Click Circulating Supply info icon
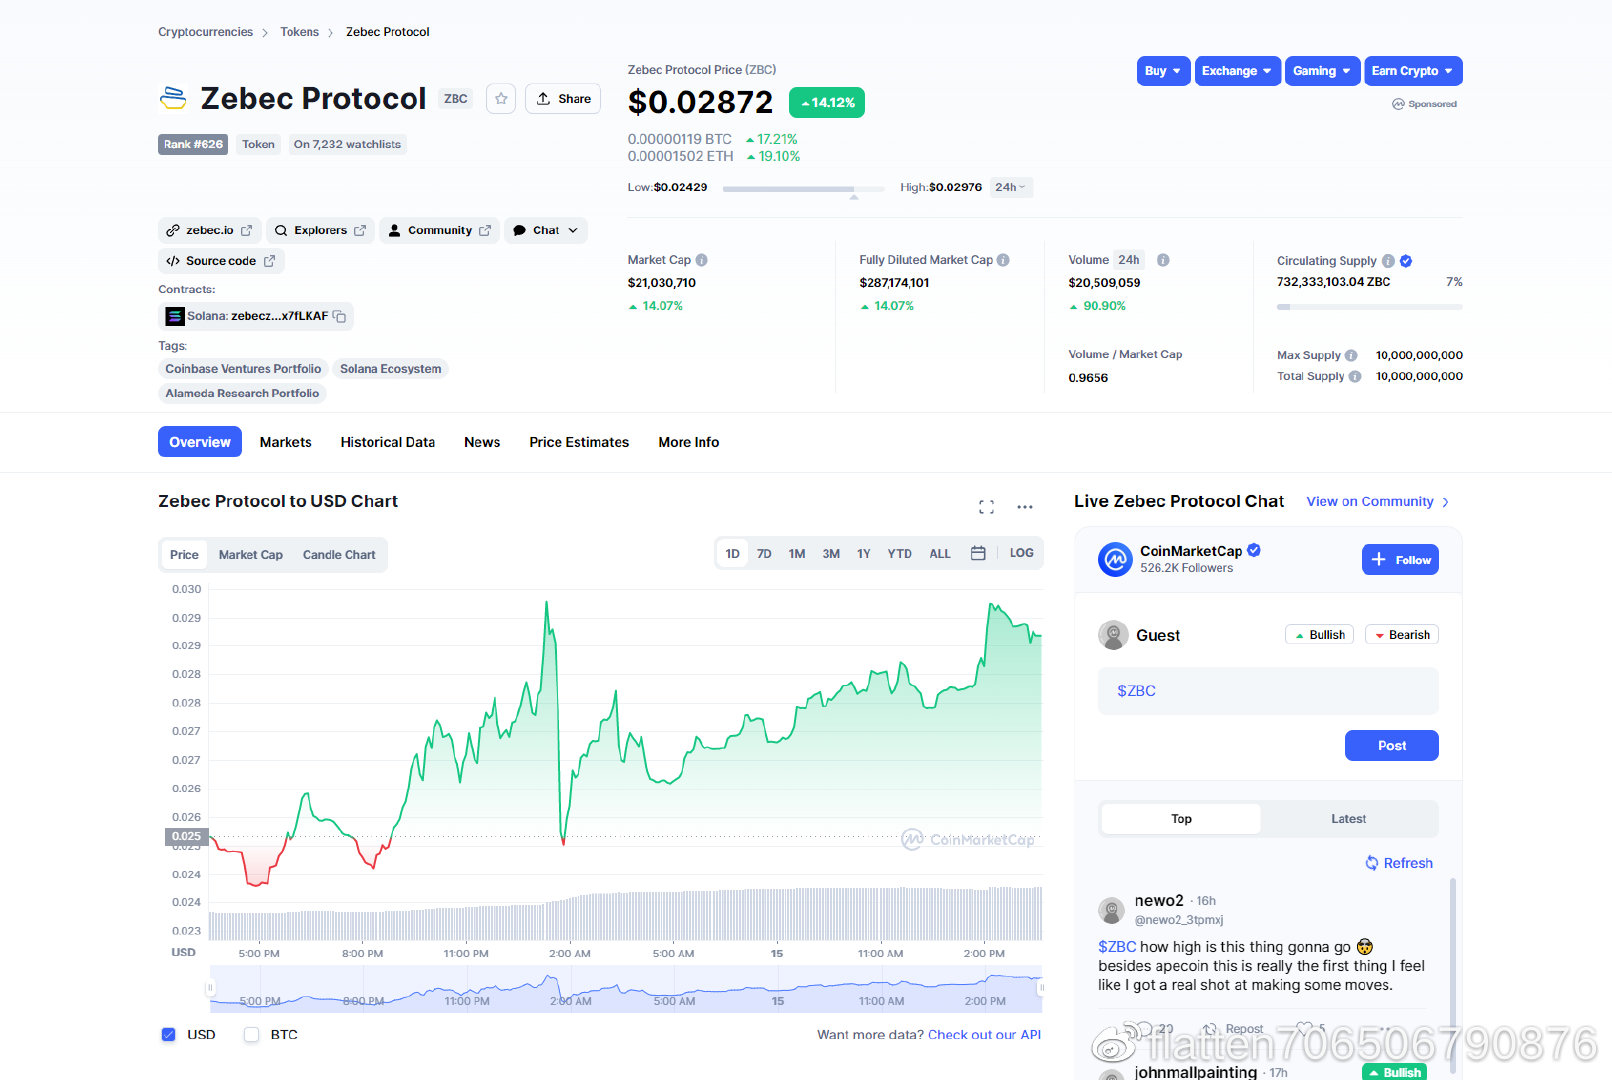 [x=1388, y=261]
